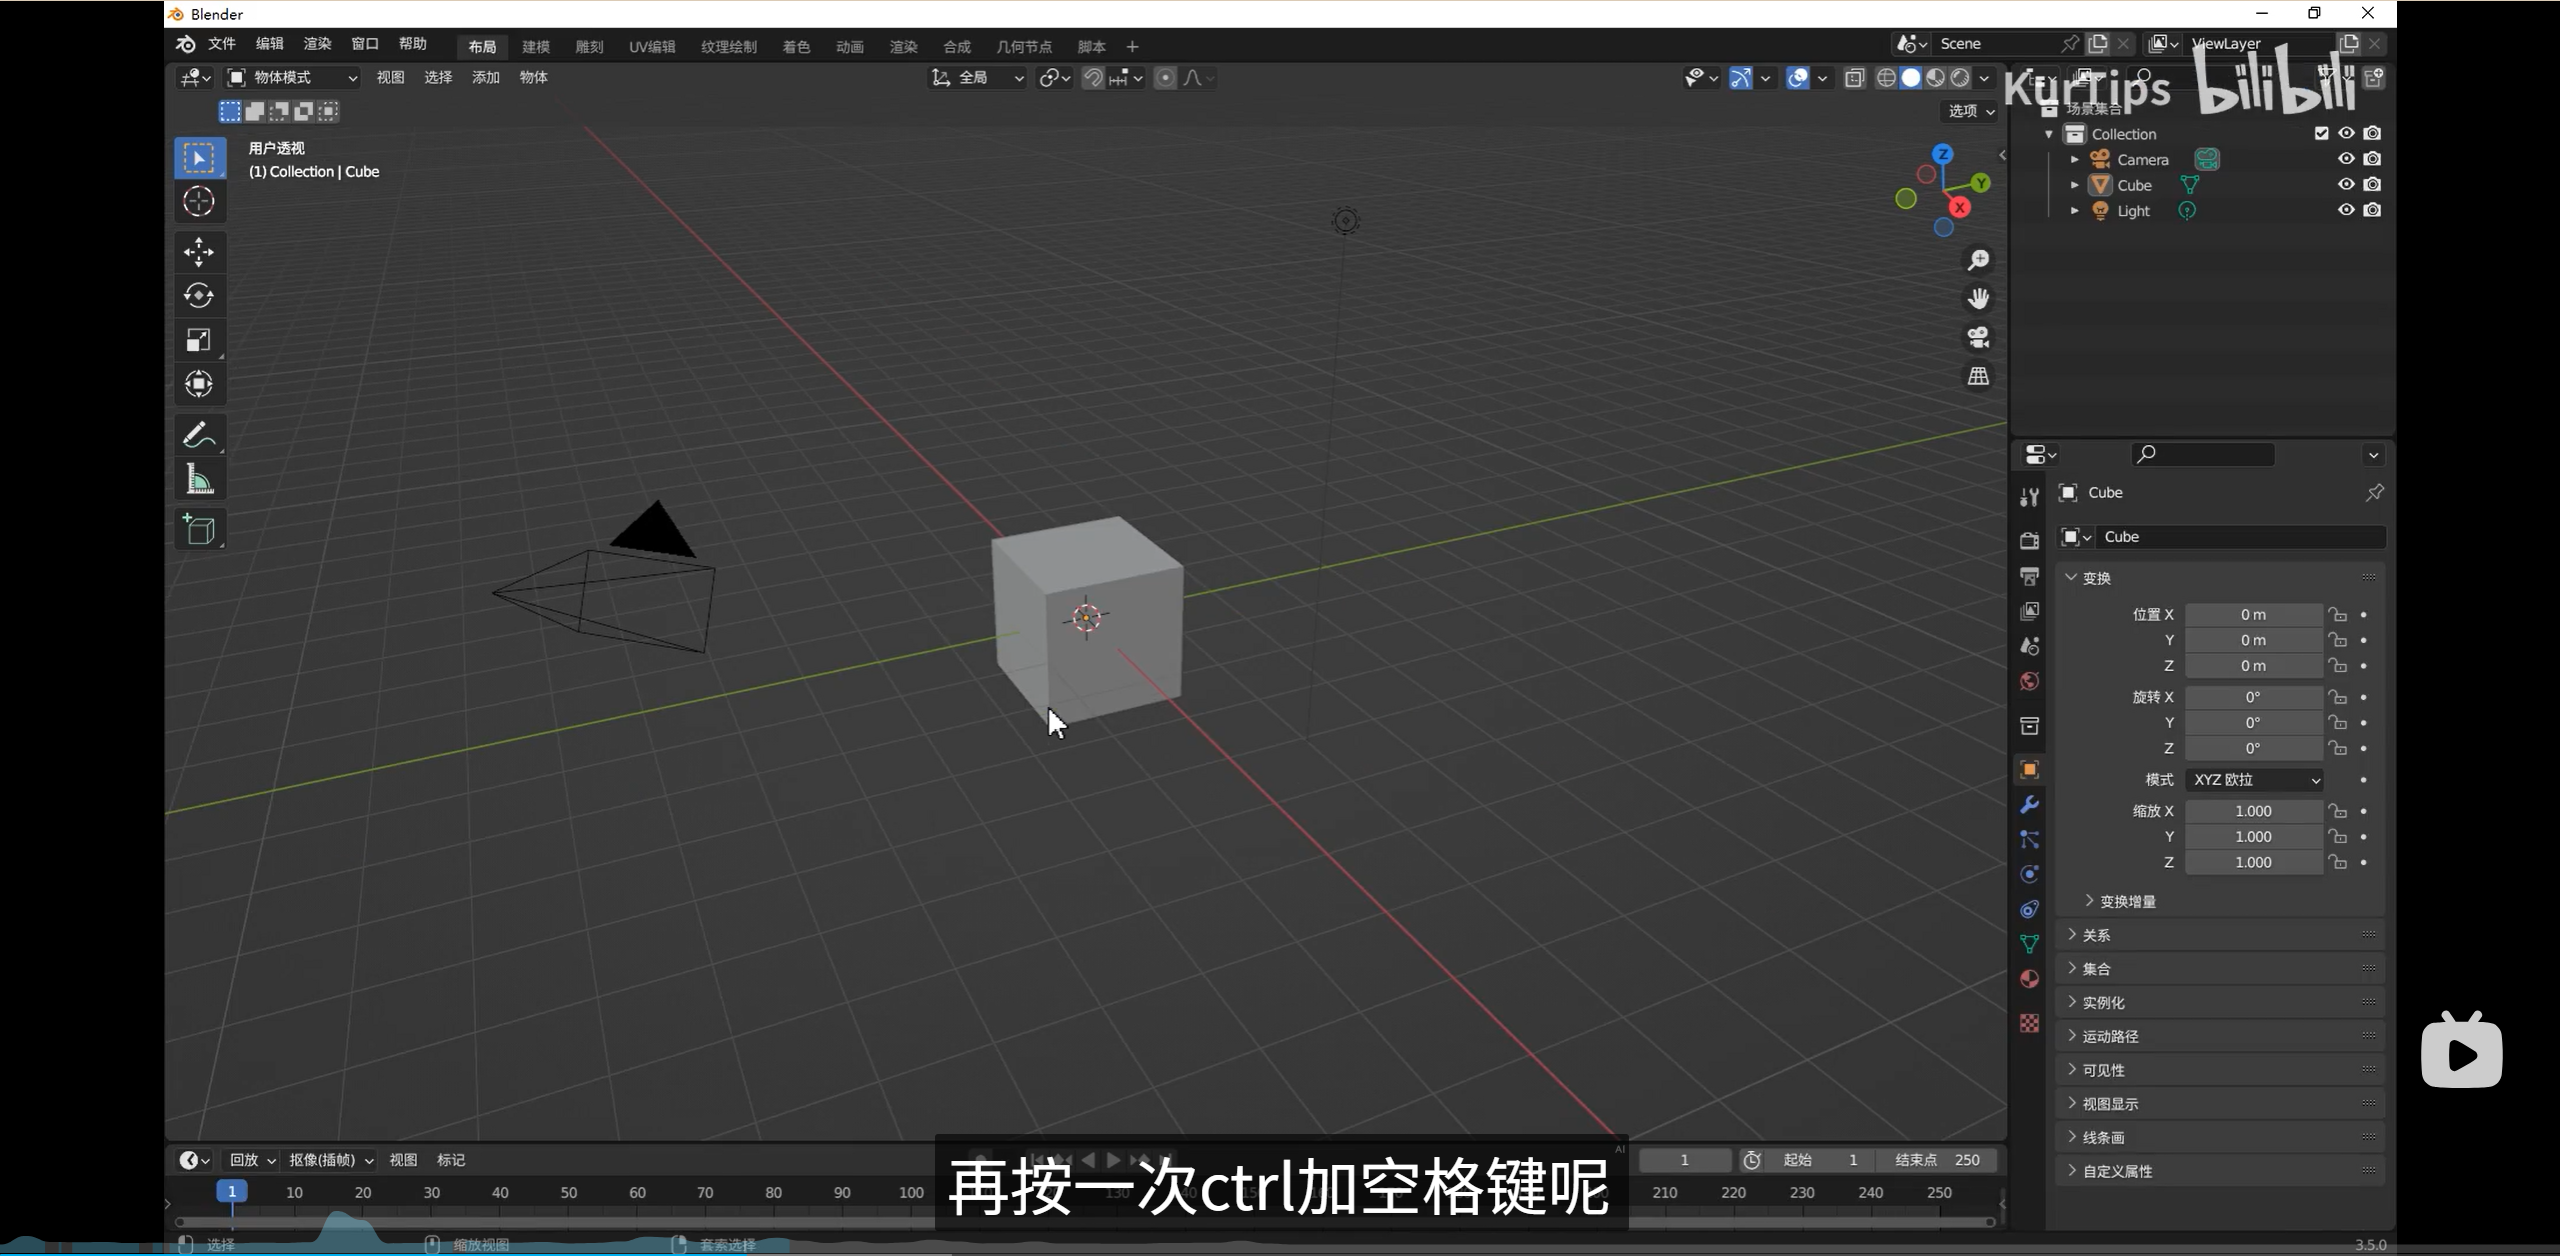This screenshot has height=1256, width=2560.
Task: Open rotation mode XYZ Euler dropdown
Action: [2255, 780]
